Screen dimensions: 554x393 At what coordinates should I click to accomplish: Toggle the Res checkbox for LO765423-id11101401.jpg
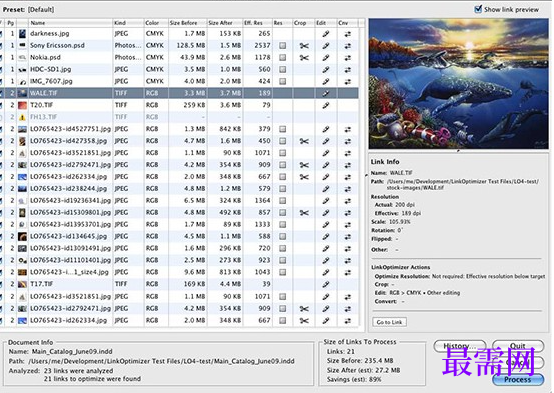283,260
